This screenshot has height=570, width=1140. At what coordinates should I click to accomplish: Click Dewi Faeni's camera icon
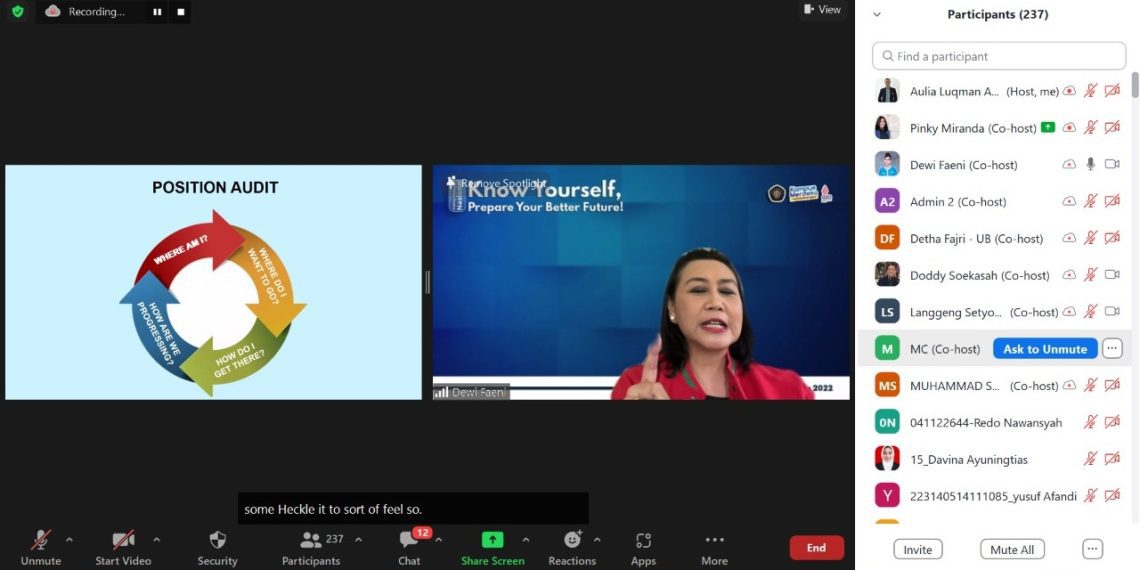[x=1112, y=164]
